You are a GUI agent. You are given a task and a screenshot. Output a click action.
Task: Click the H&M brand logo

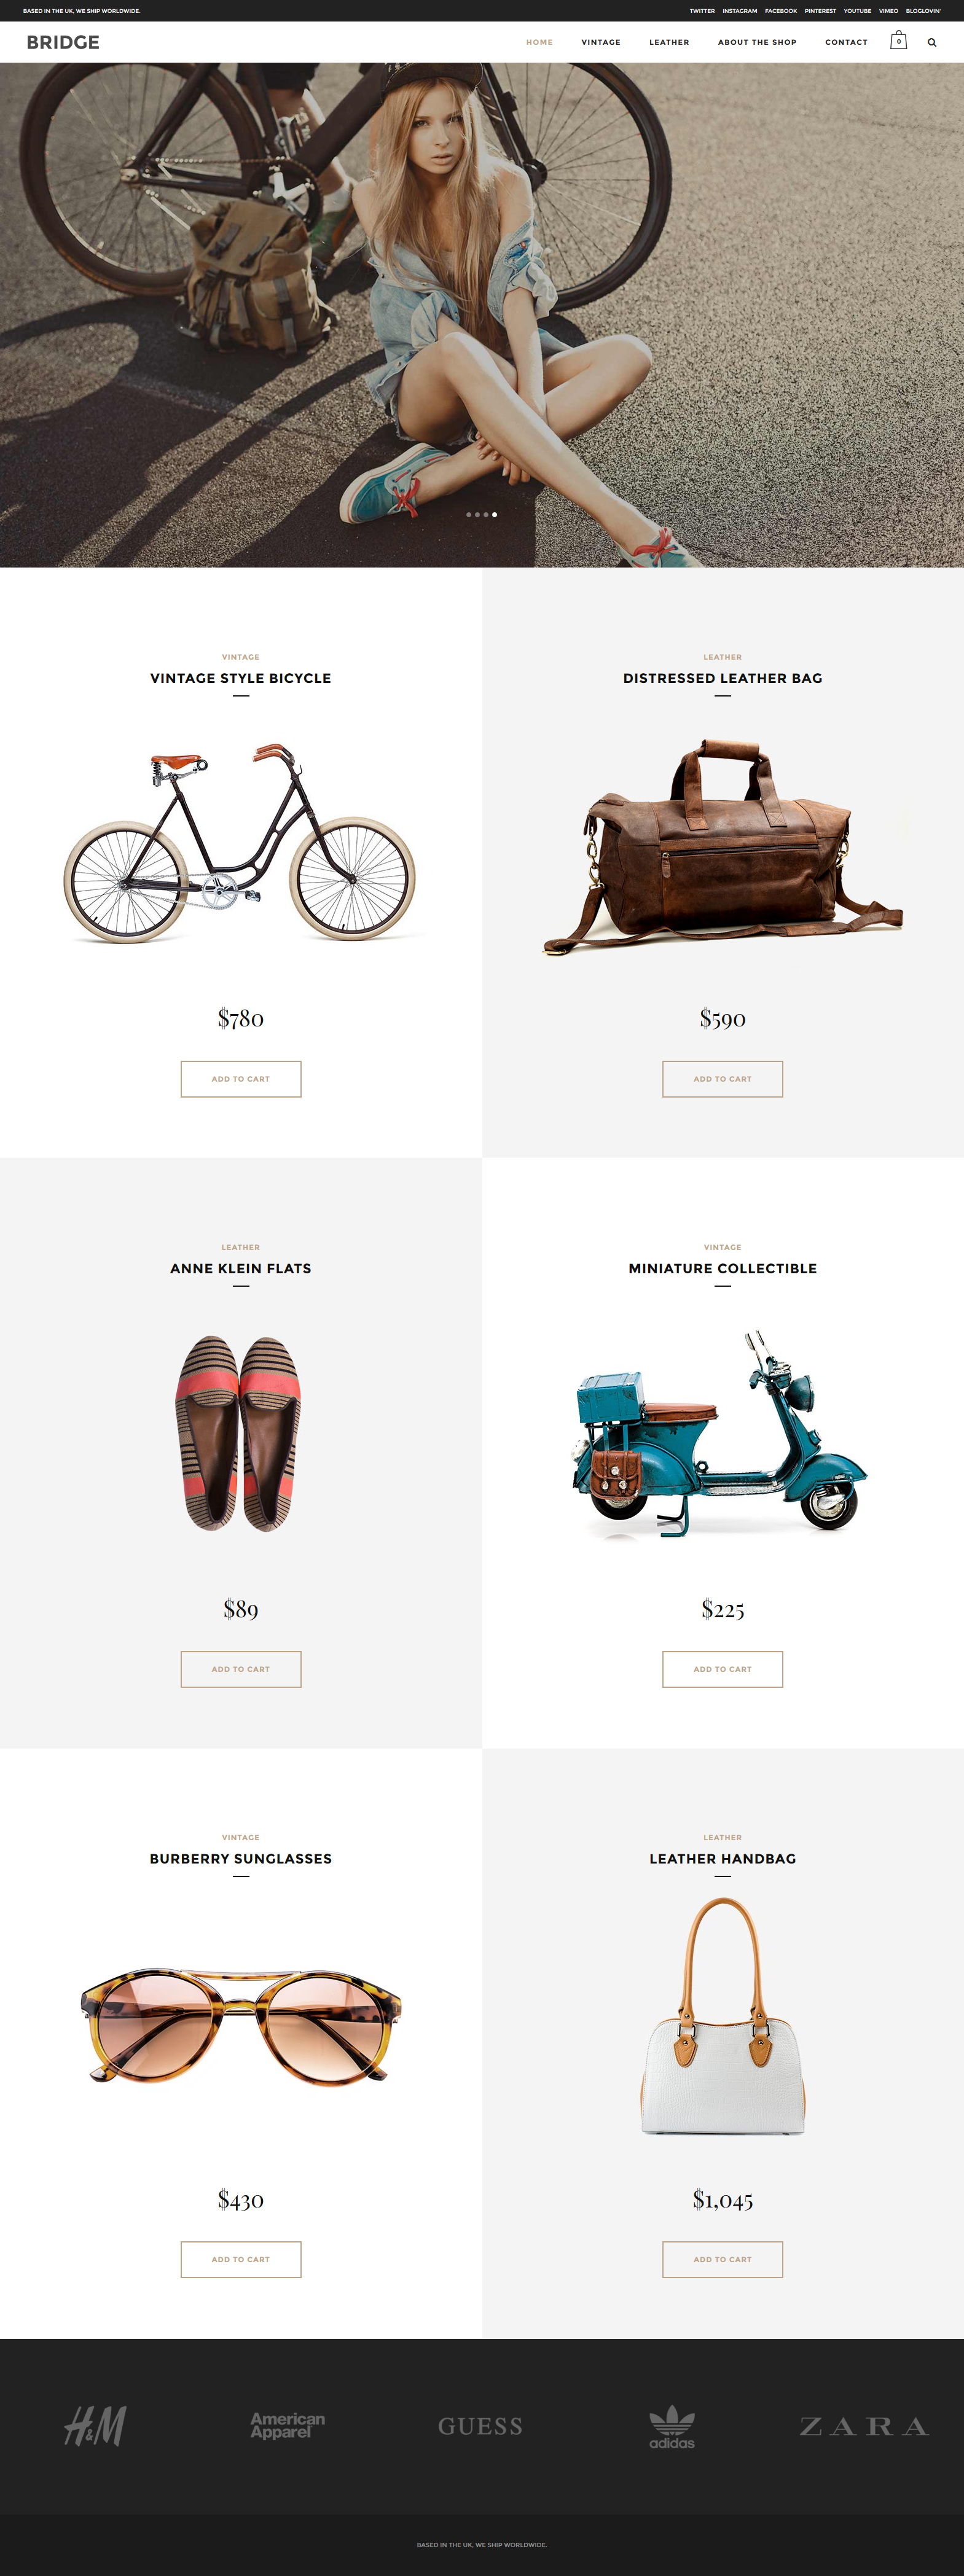[x=96, y=2426]
